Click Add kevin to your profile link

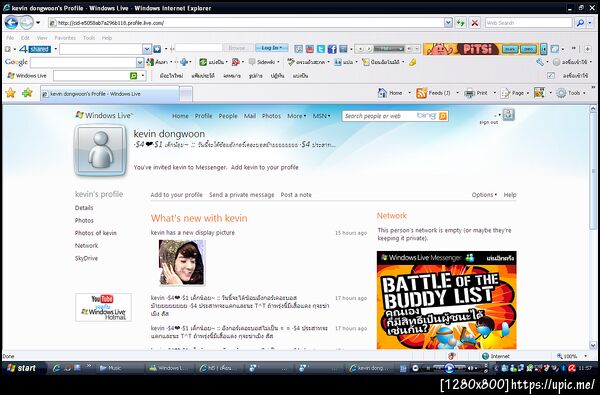coord(265,167)
